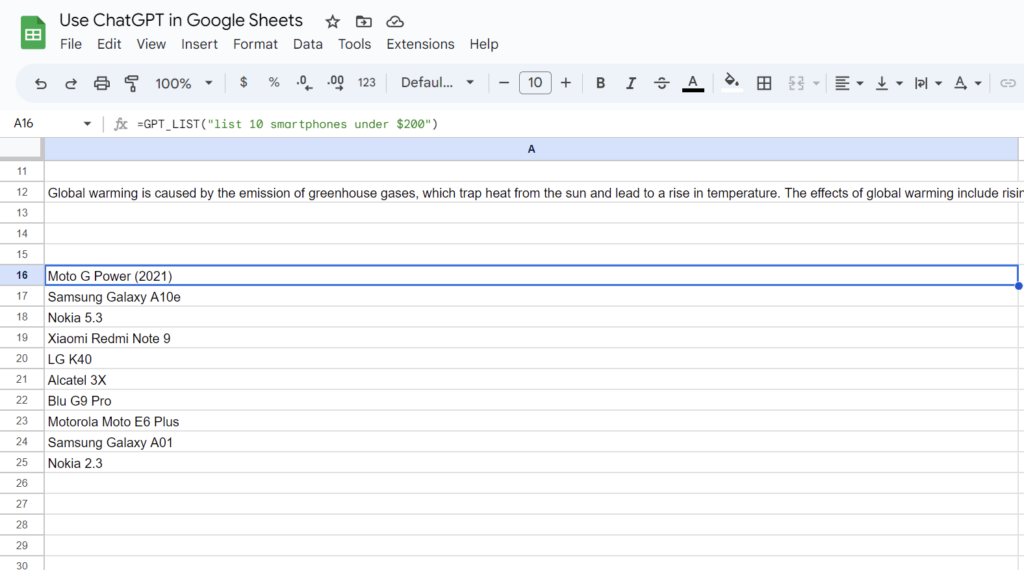Open the Insert menu
The height and width of the screenshot is (570, 1024).
click(x=199, y=44)
